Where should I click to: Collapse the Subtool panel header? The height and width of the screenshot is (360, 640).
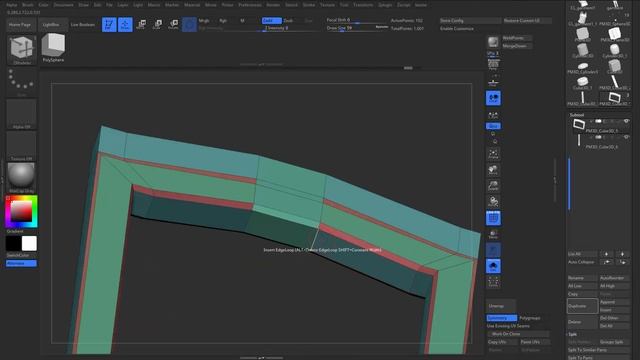point(577,115)
